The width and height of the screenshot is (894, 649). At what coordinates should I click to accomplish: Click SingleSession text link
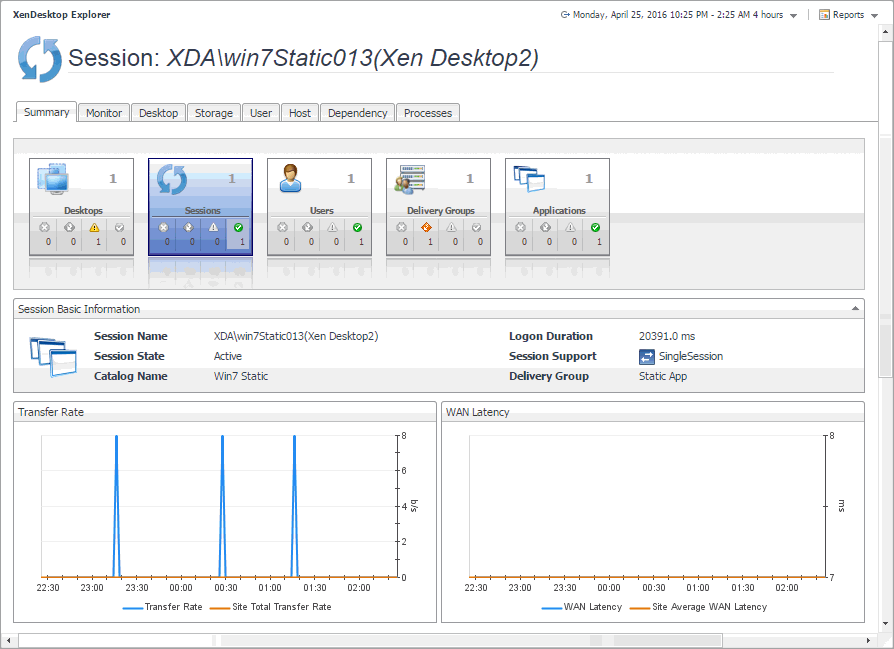pos(690,356)
